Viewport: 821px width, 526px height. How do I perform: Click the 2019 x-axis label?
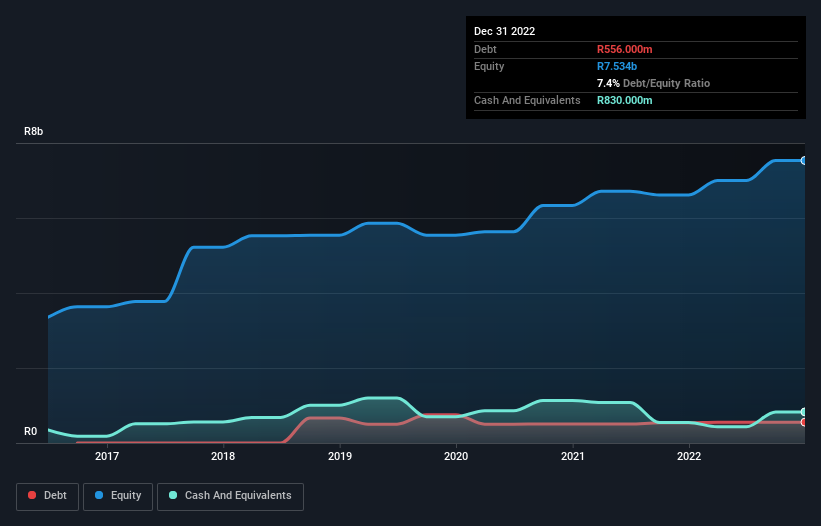click(x=340, y=456)
